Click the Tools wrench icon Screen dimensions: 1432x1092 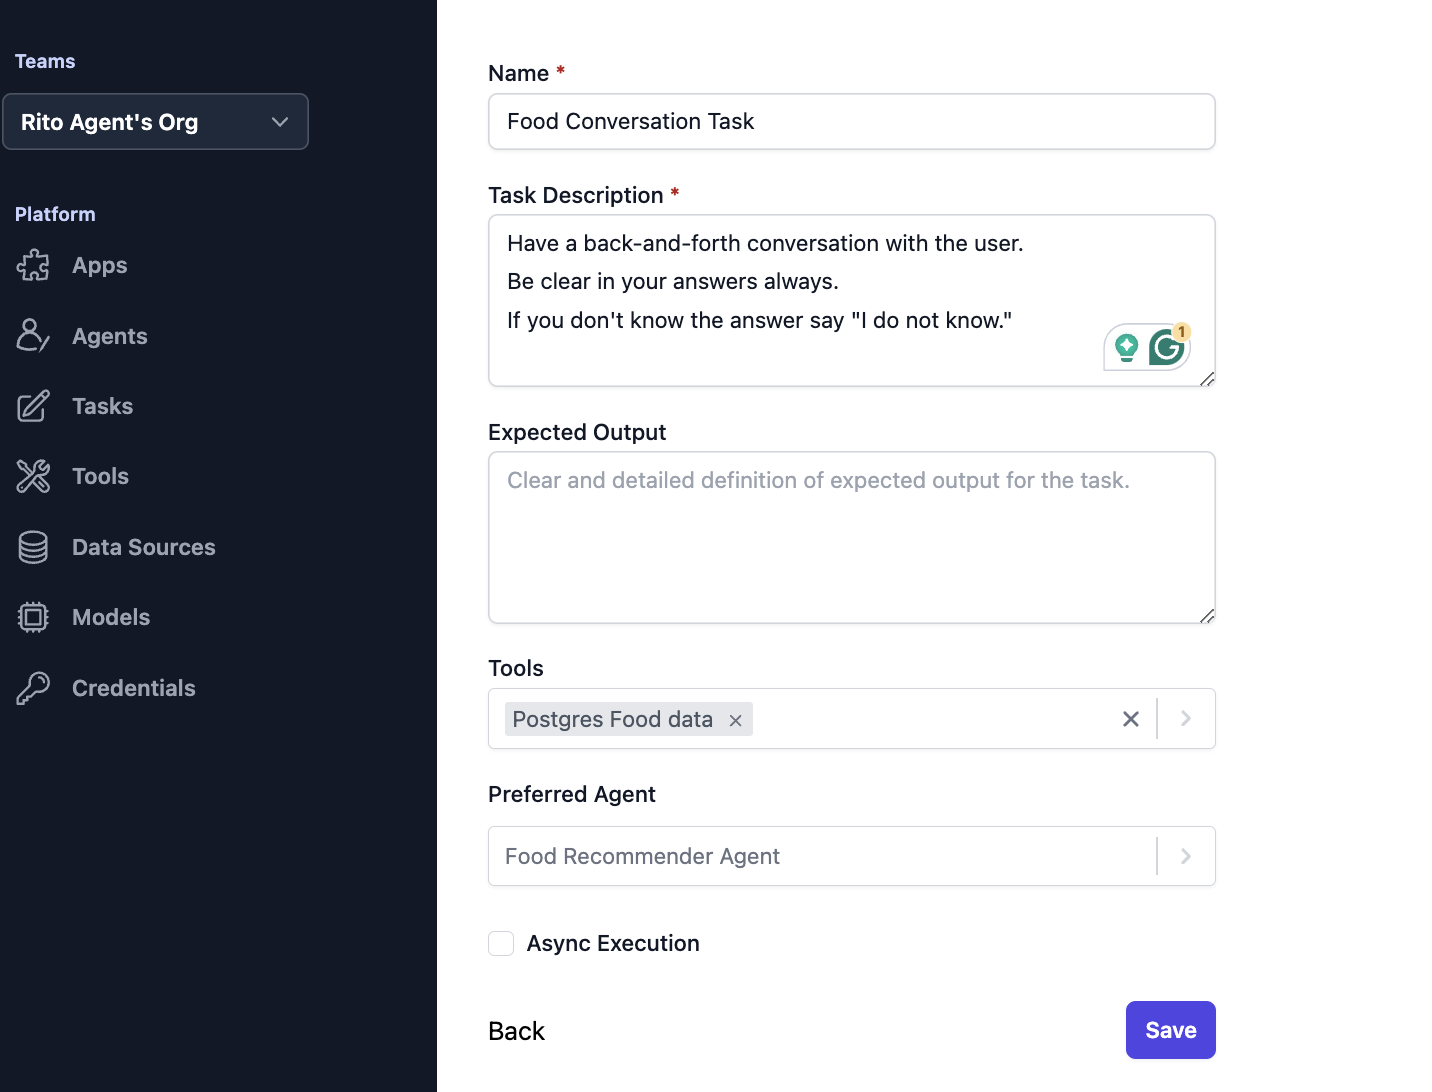(x=33, y=476)
